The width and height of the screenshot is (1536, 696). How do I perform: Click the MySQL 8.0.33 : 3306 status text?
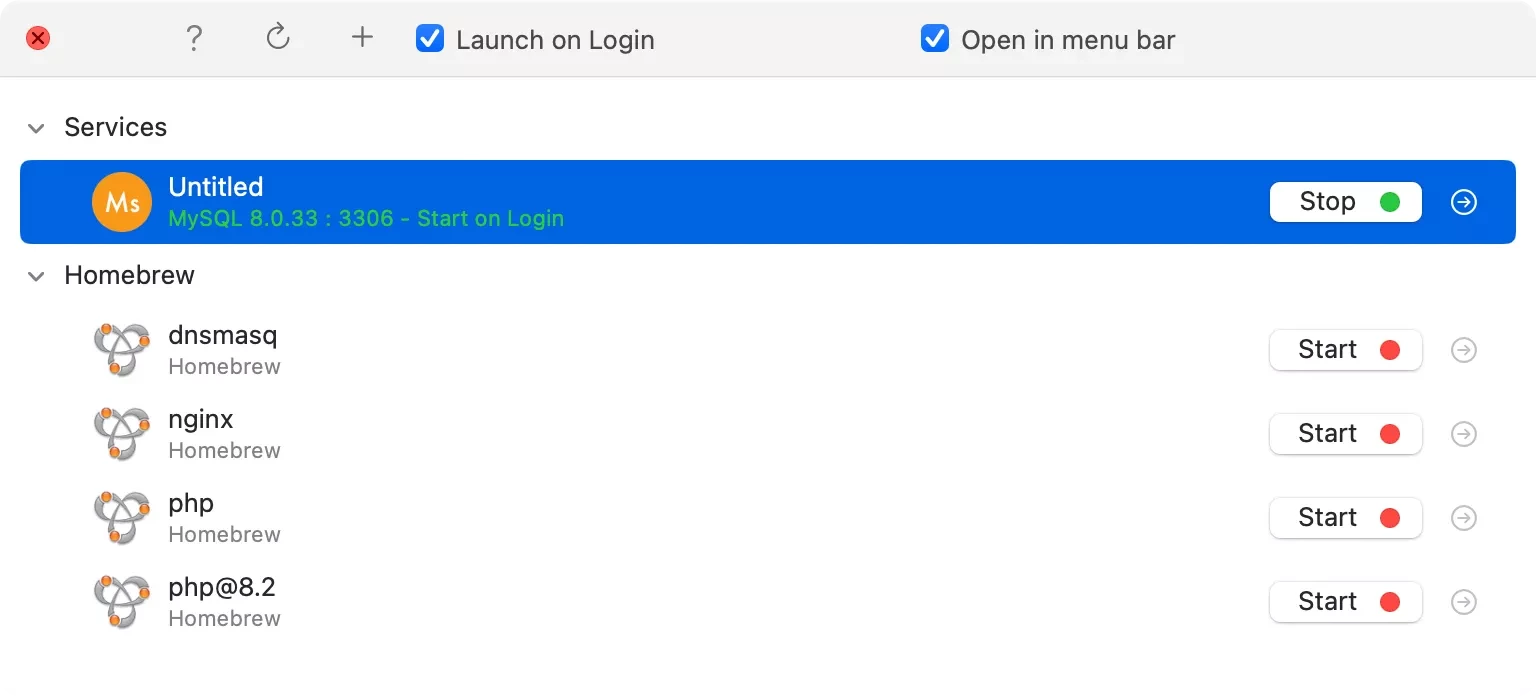click(x=366, y=218)
